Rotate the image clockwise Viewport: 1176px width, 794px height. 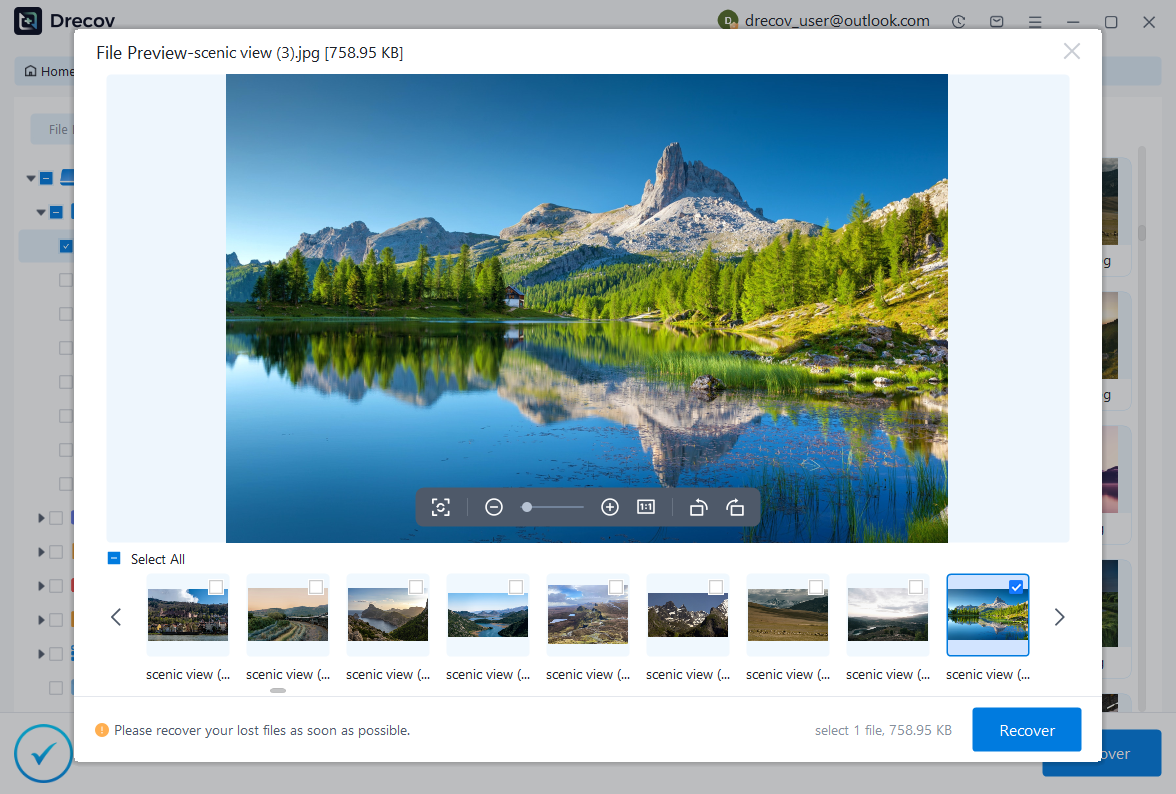point(735,507)
